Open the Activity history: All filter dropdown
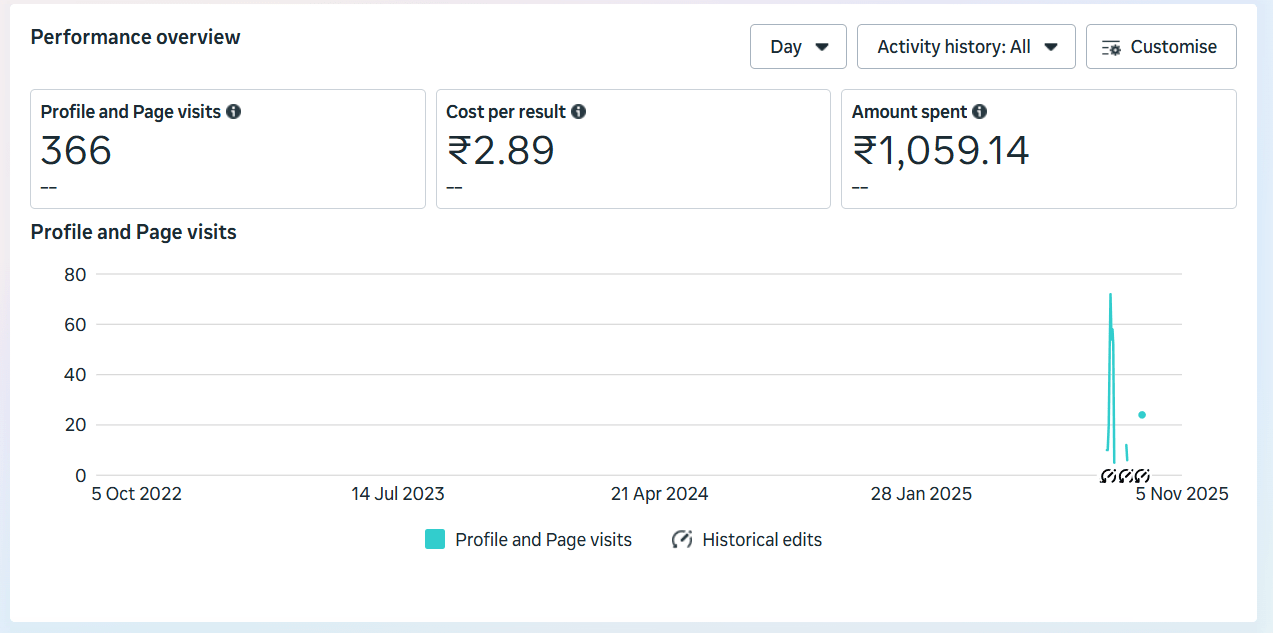1273x633 pixels. [x=965, y=46]
